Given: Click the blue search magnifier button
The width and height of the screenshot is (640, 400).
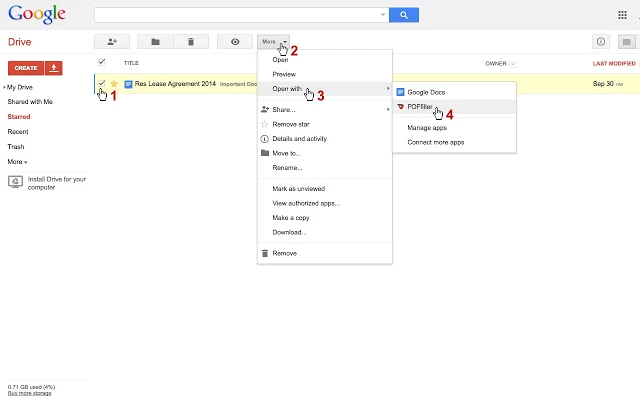Looking at the screenshot, I should click(404, 15).
